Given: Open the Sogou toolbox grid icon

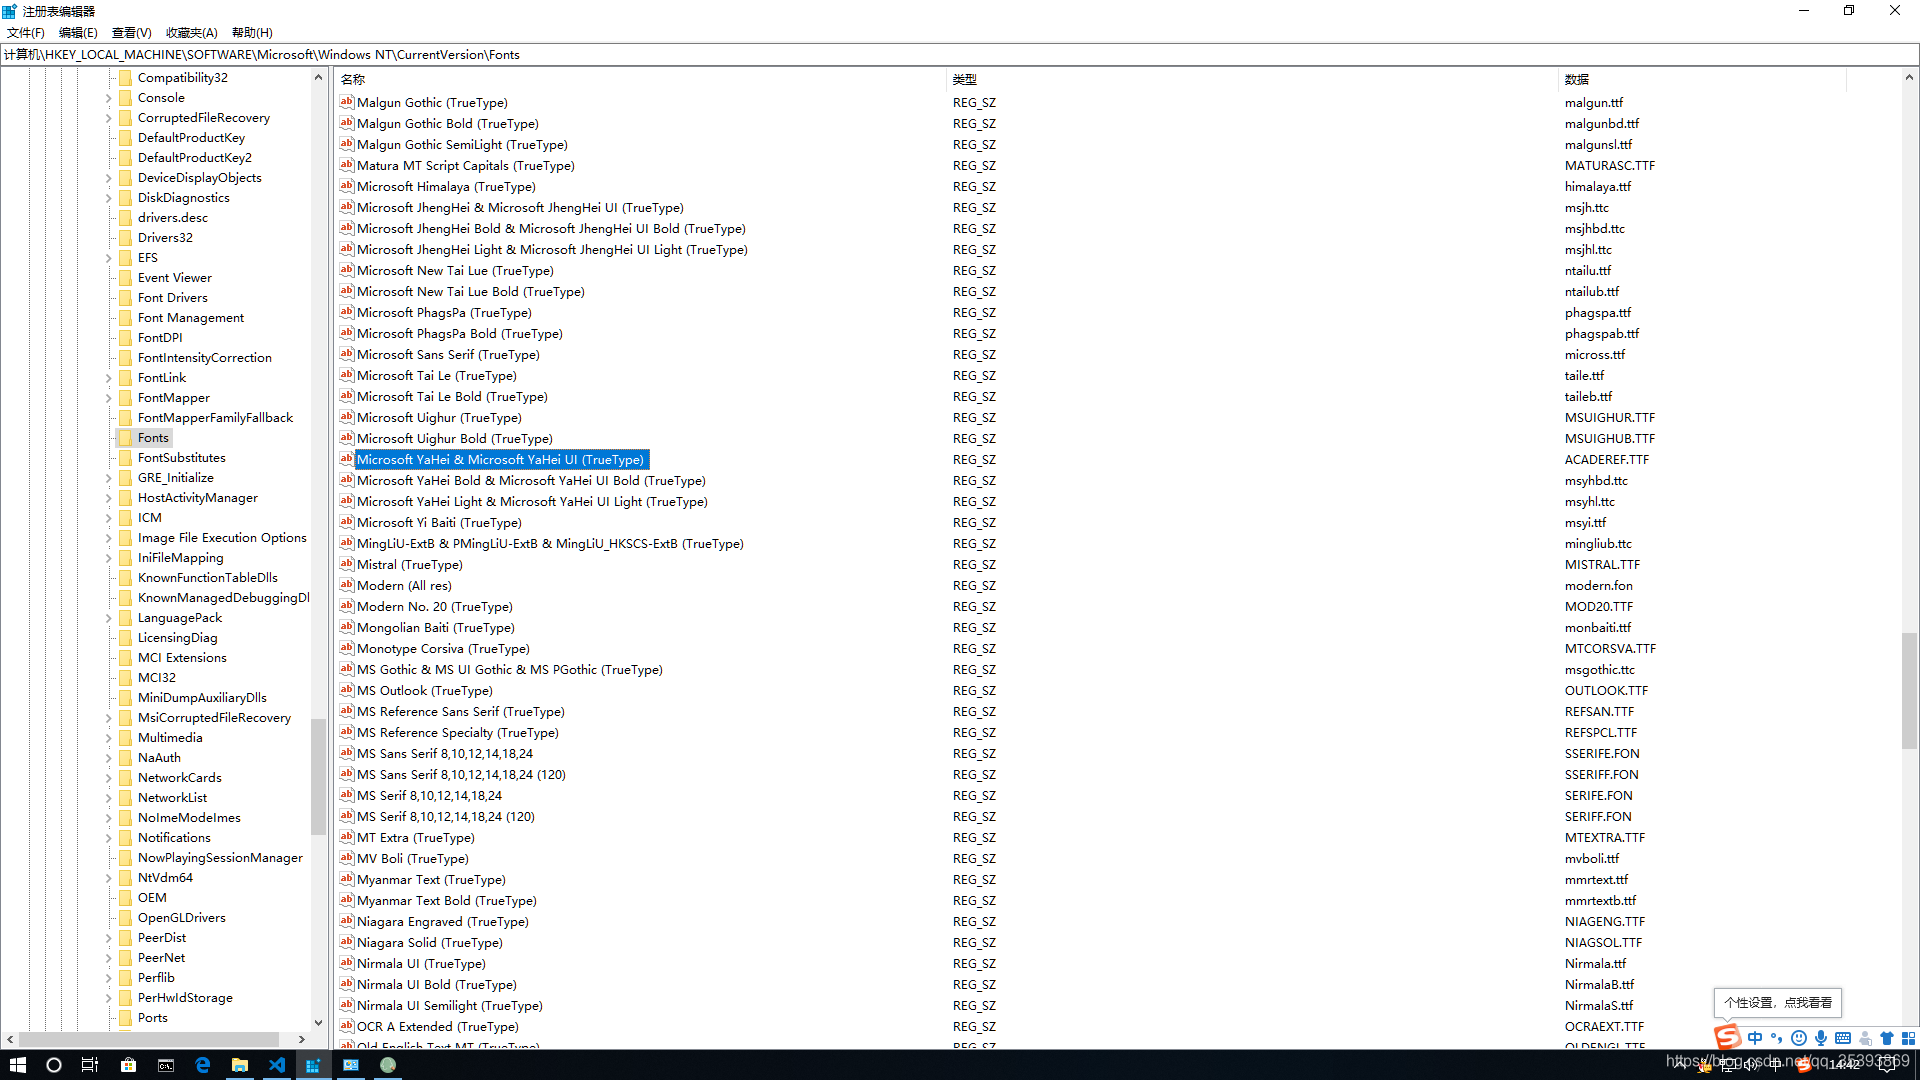Looking at the screenshot, I should tap(1908, 1038).
